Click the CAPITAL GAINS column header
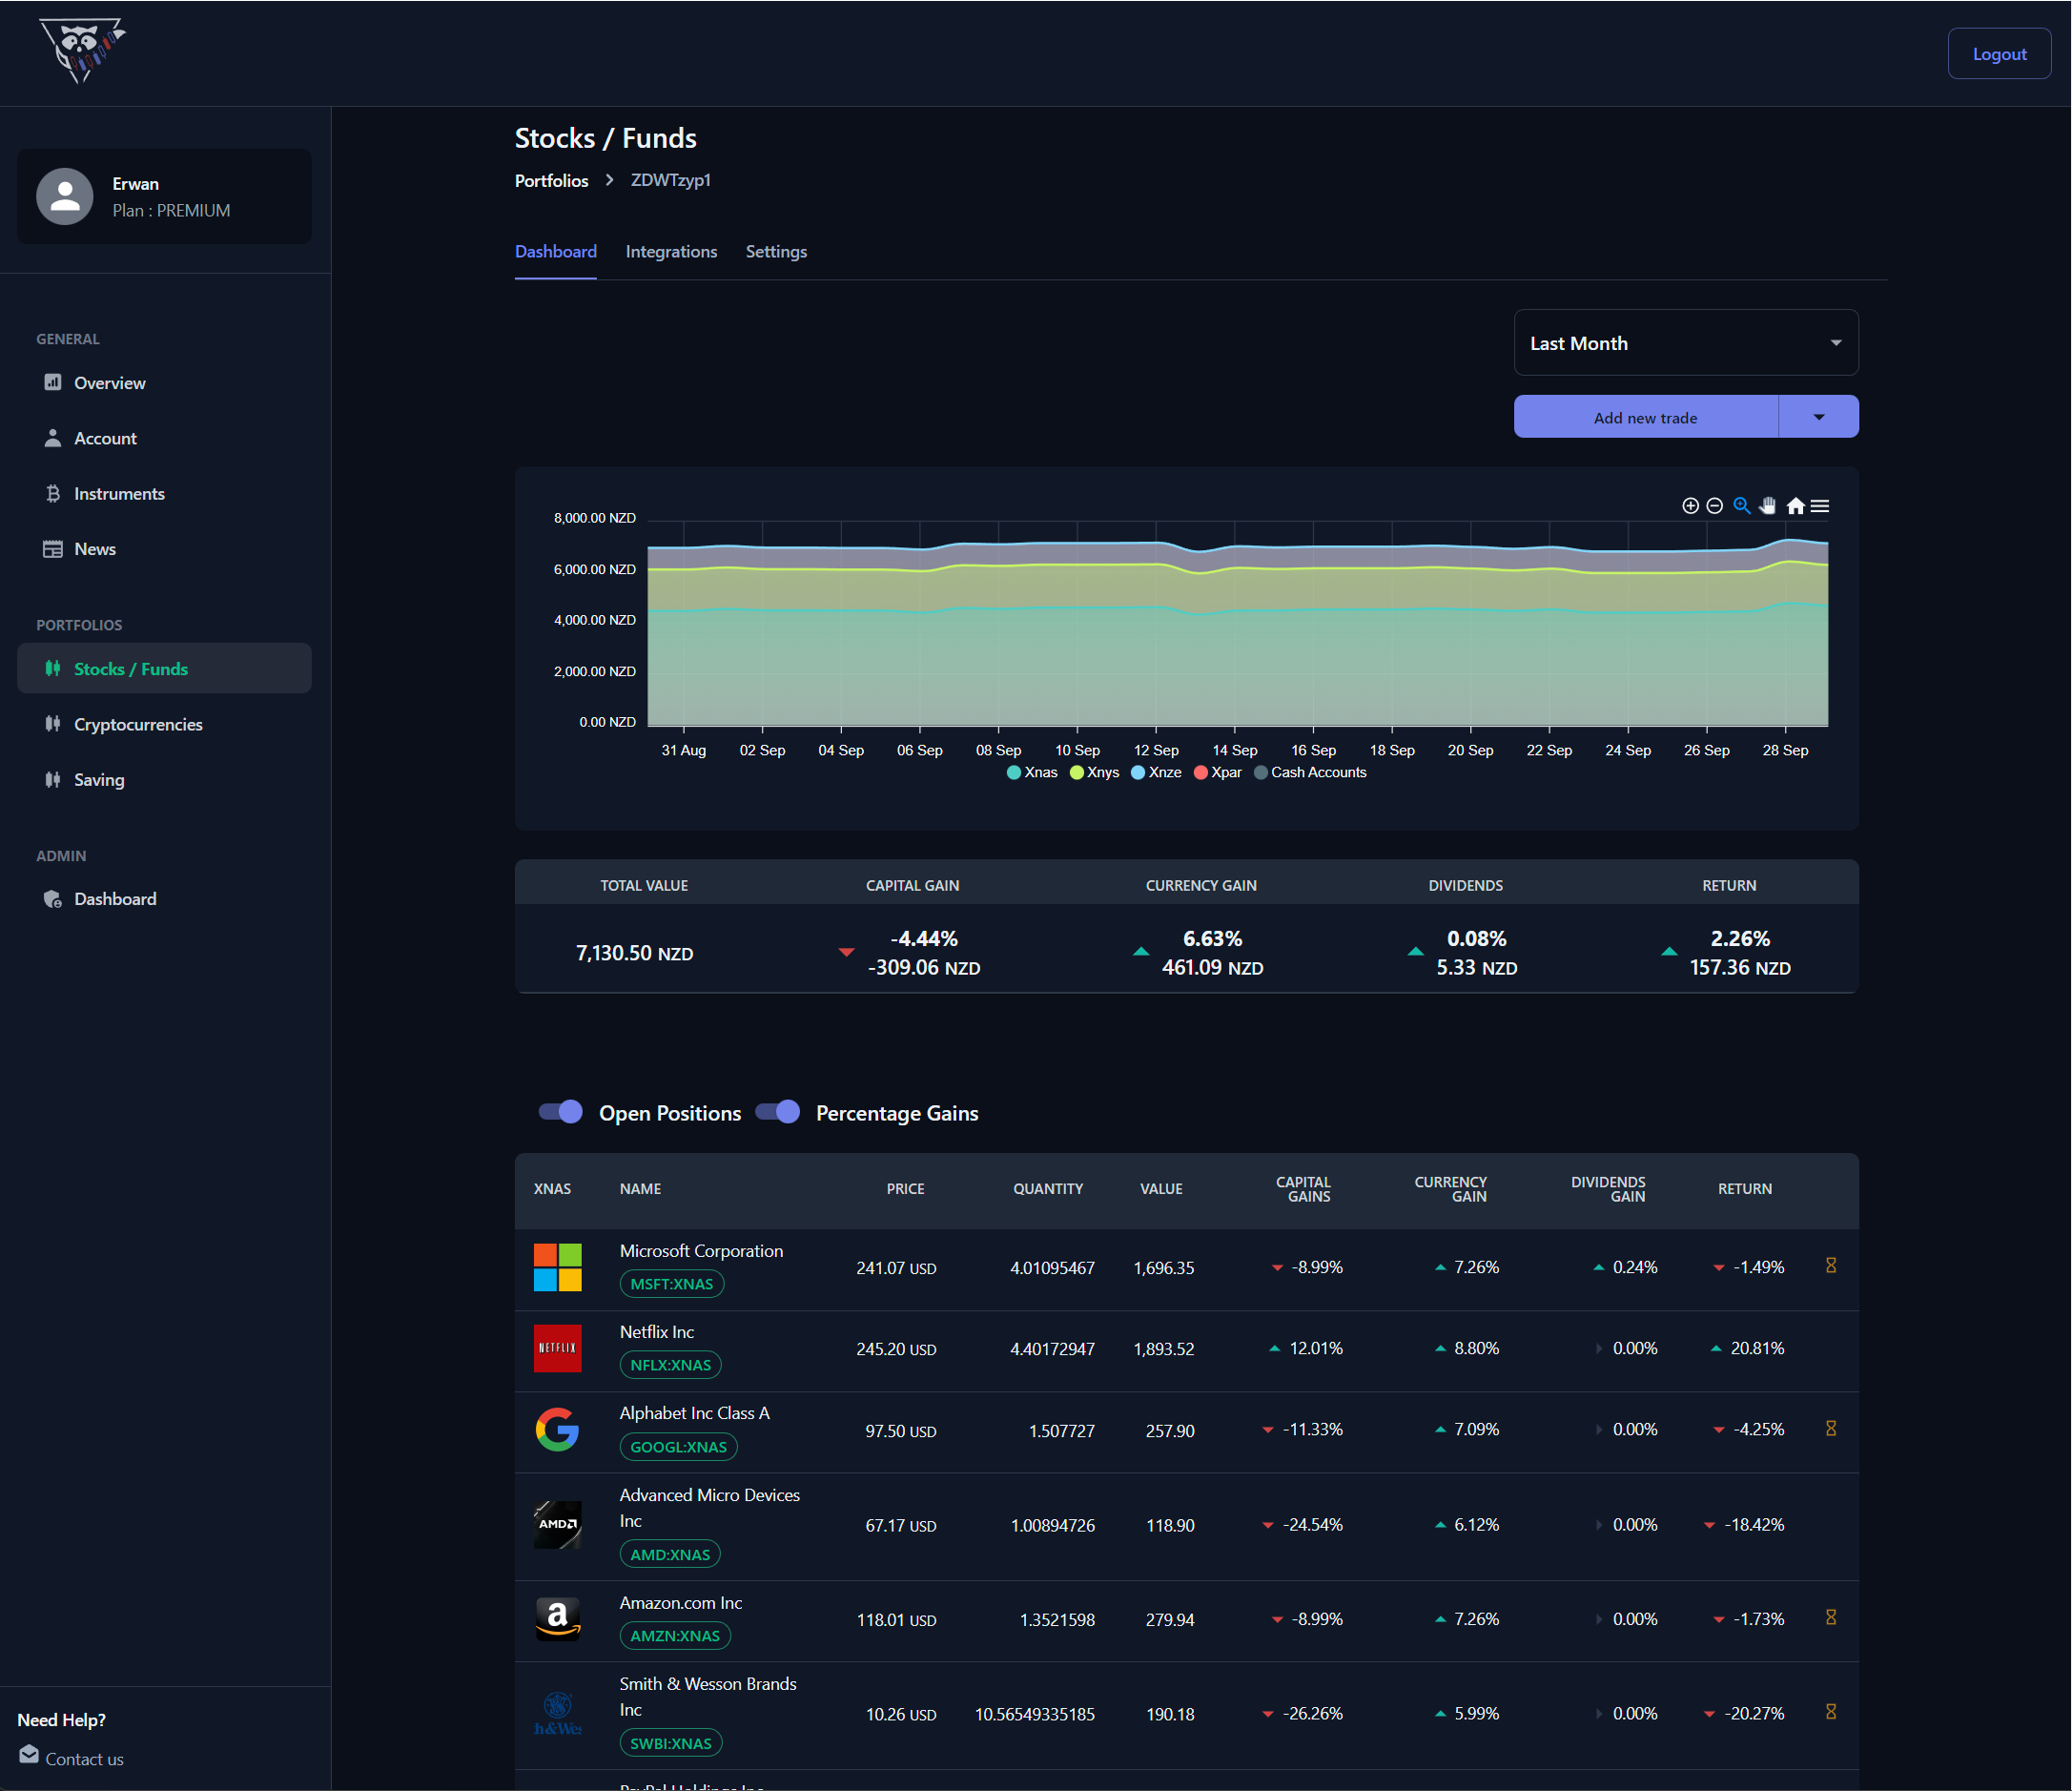Image resolution: width=2072 pixels, height=1791 pixels. 1303,1189
